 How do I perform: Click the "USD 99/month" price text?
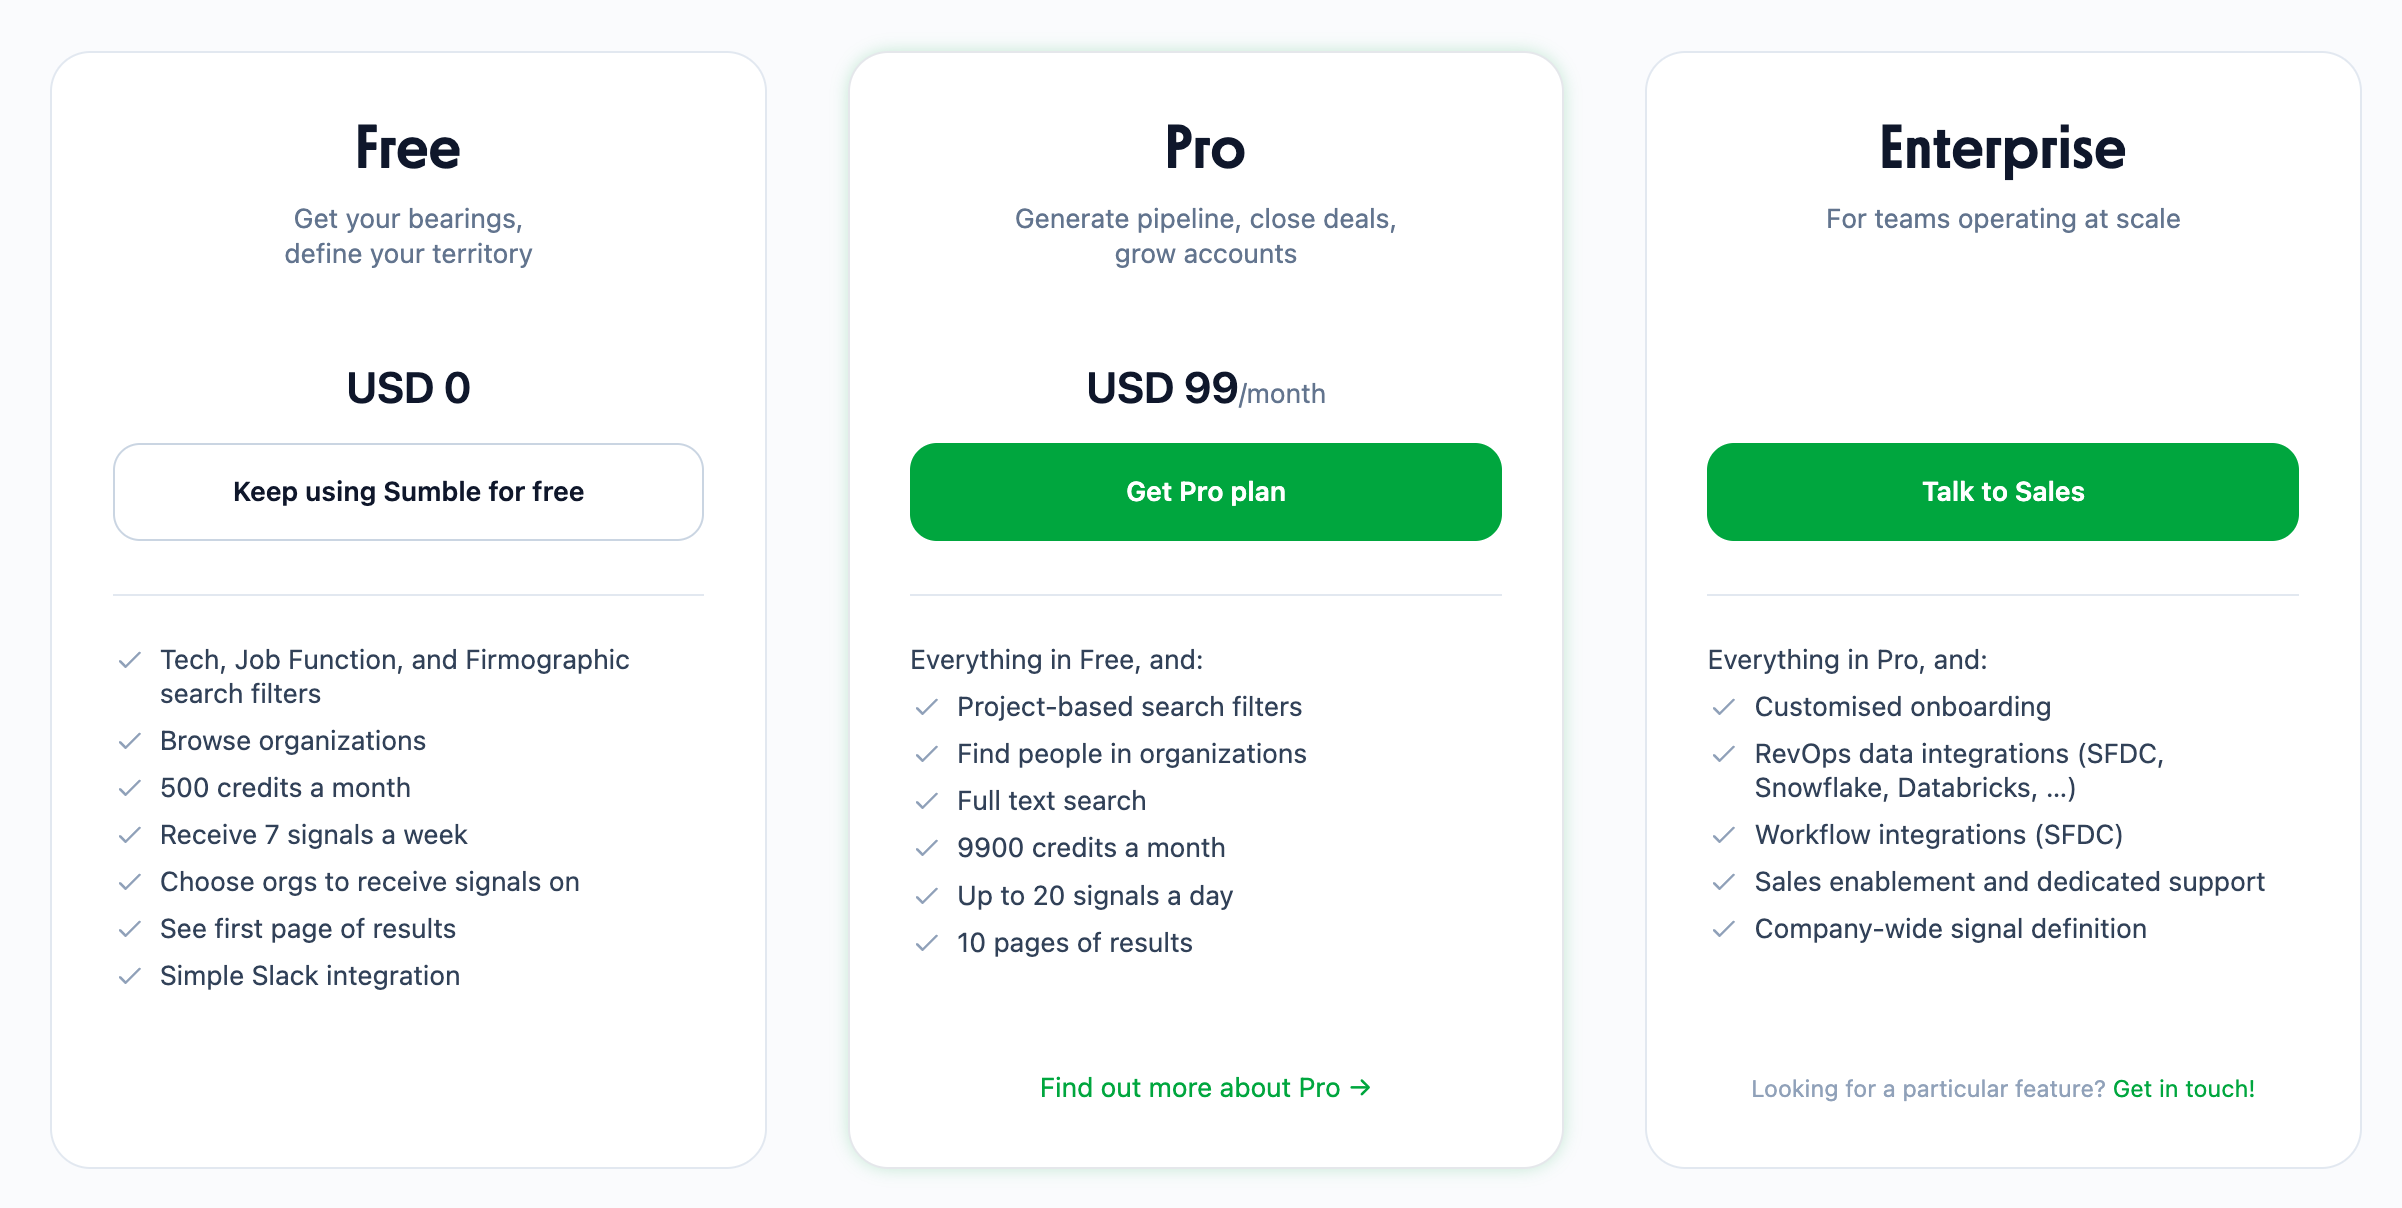(x=1204, y=388)
